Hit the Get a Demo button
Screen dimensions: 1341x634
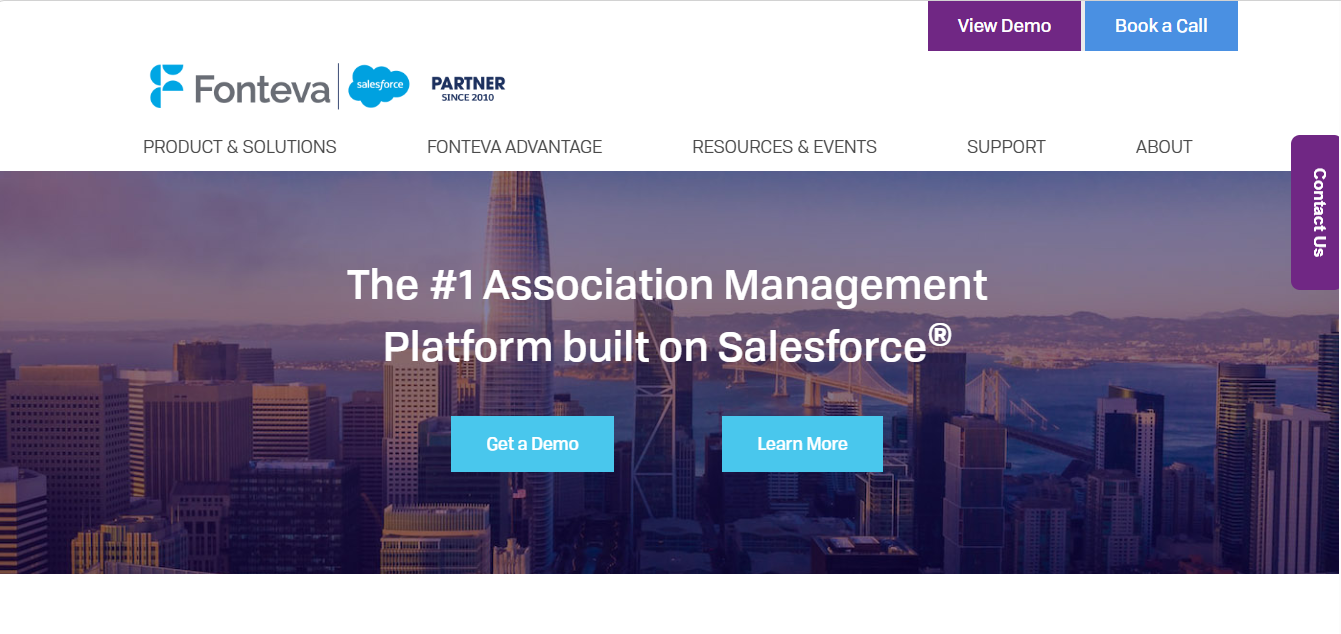point(532,444)
